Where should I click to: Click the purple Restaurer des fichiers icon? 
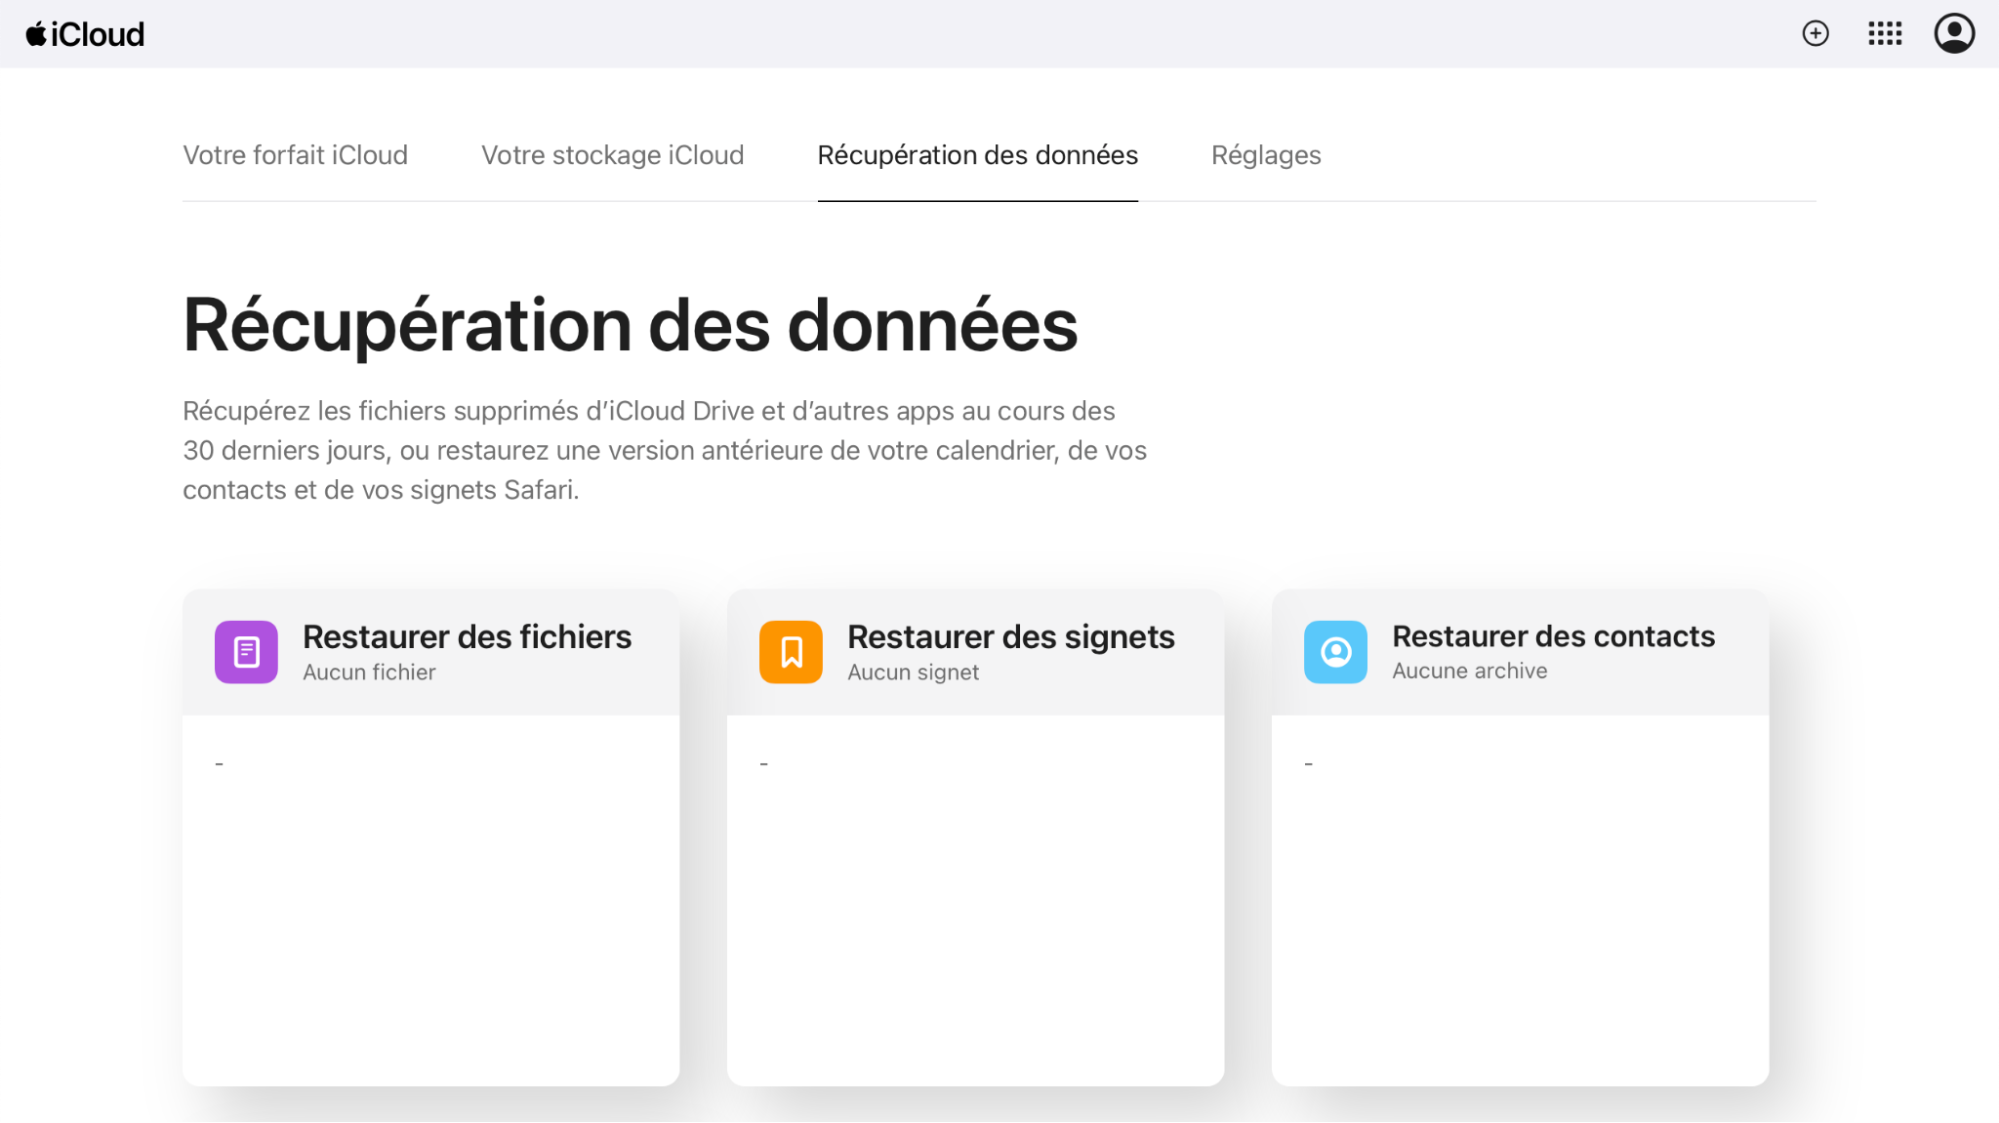[245, 651]
